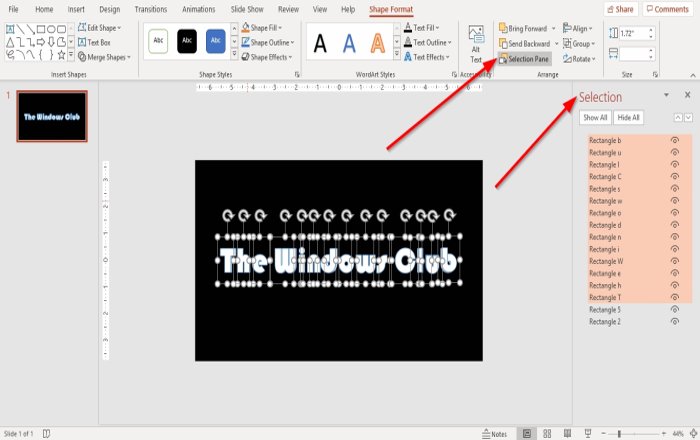Hide Rectangle T with its eye icon
The width and height of the screenshot is (700, 440).
pyautogui.click(x=675, y=297)
